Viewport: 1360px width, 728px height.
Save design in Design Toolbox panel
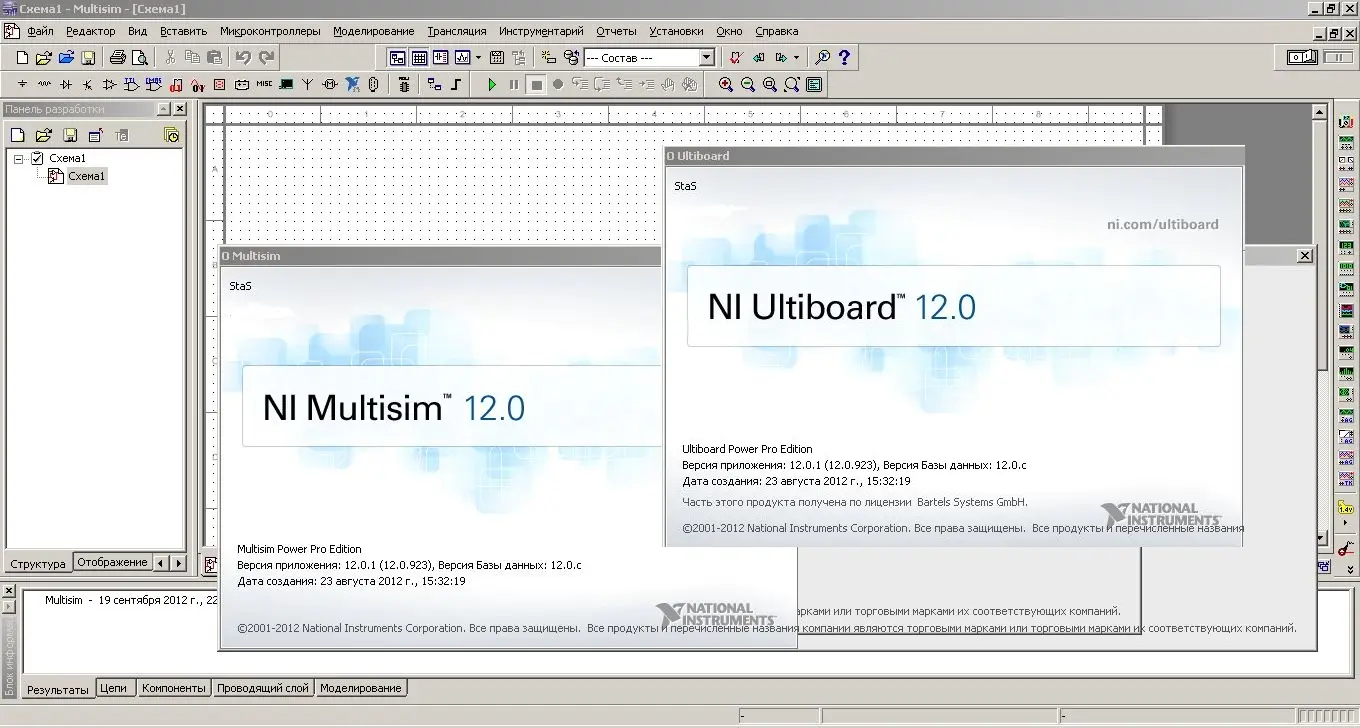pyautogui.click(x=69, y=135)
